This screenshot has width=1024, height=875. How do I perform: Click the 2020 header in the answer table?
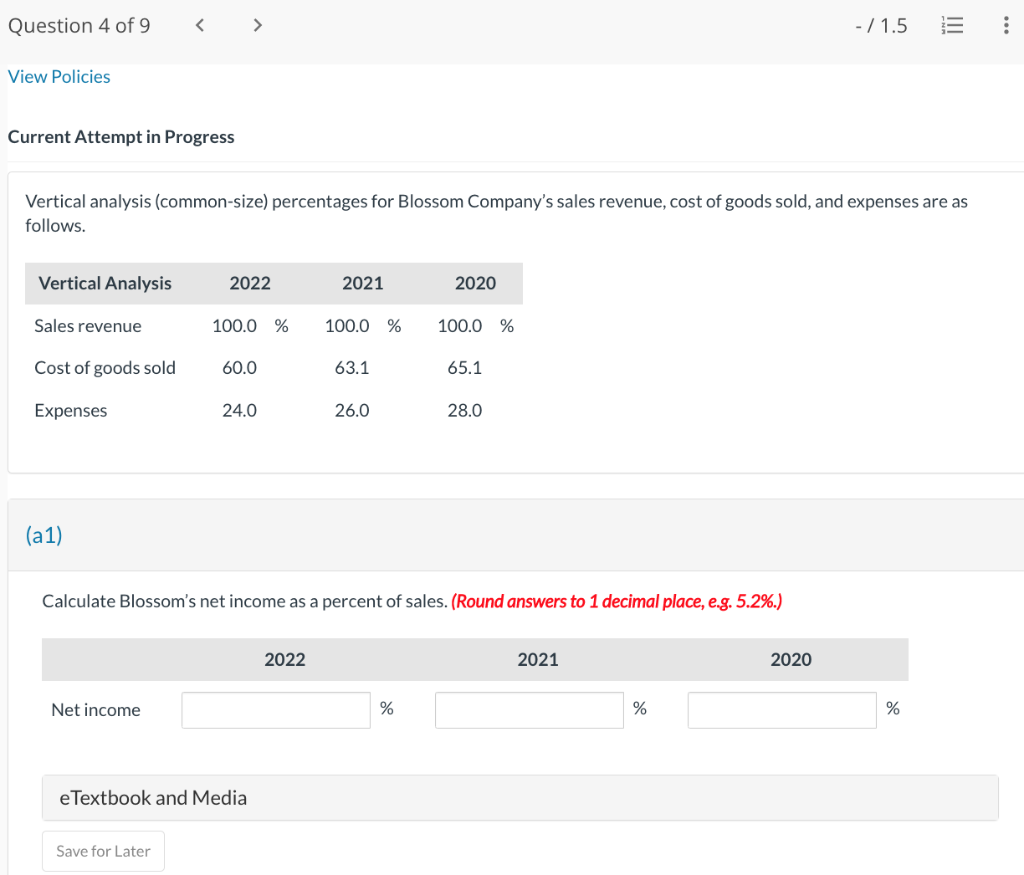(791, 660)
